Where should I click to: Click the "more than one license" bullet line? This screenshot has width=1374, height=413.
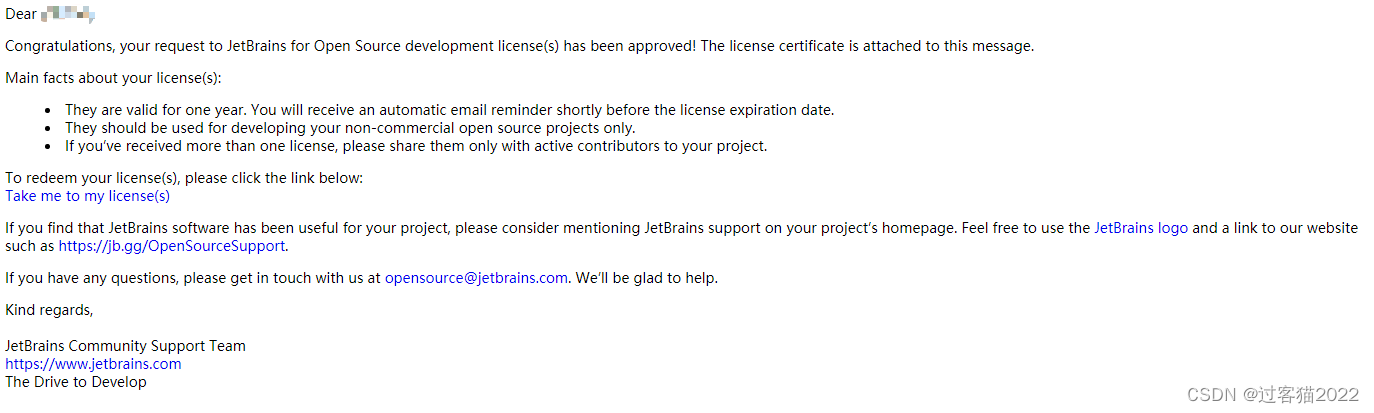[416, 146]
